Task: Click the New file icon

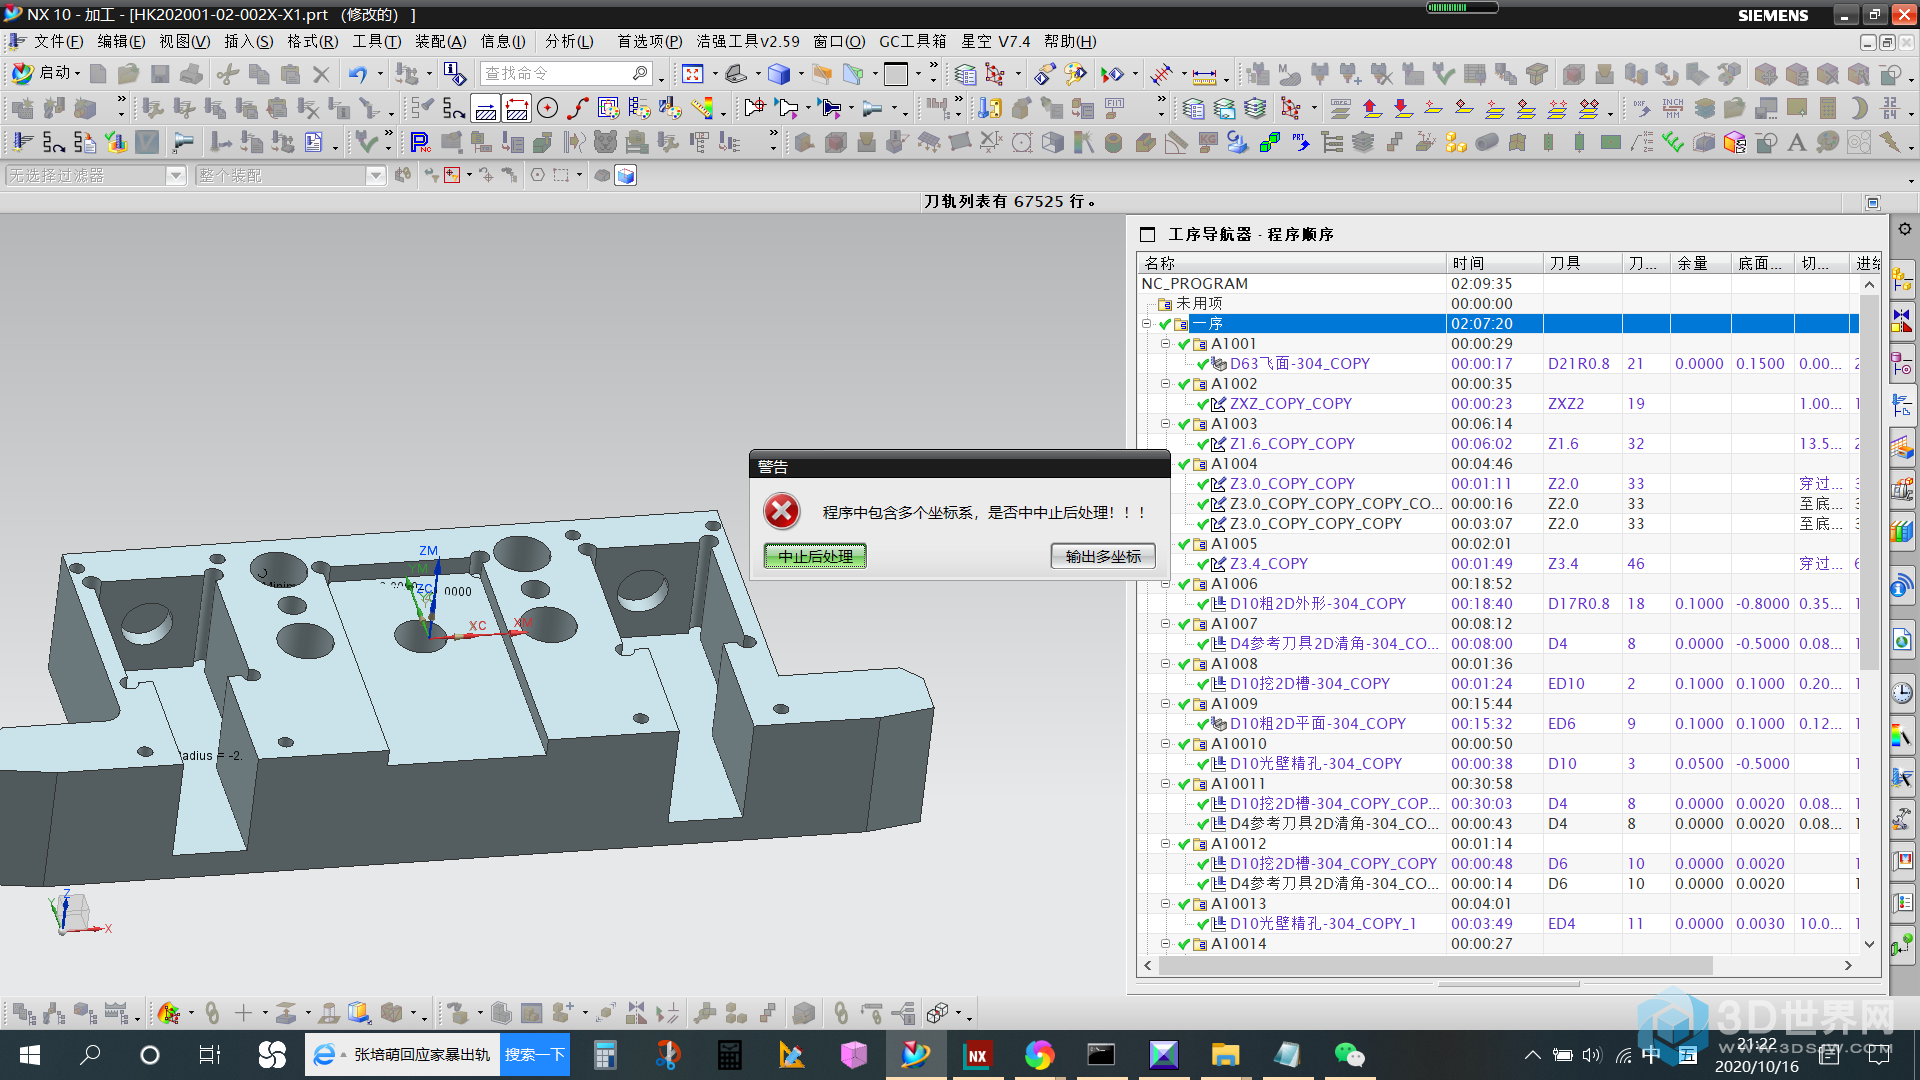Action: (98, 73)
